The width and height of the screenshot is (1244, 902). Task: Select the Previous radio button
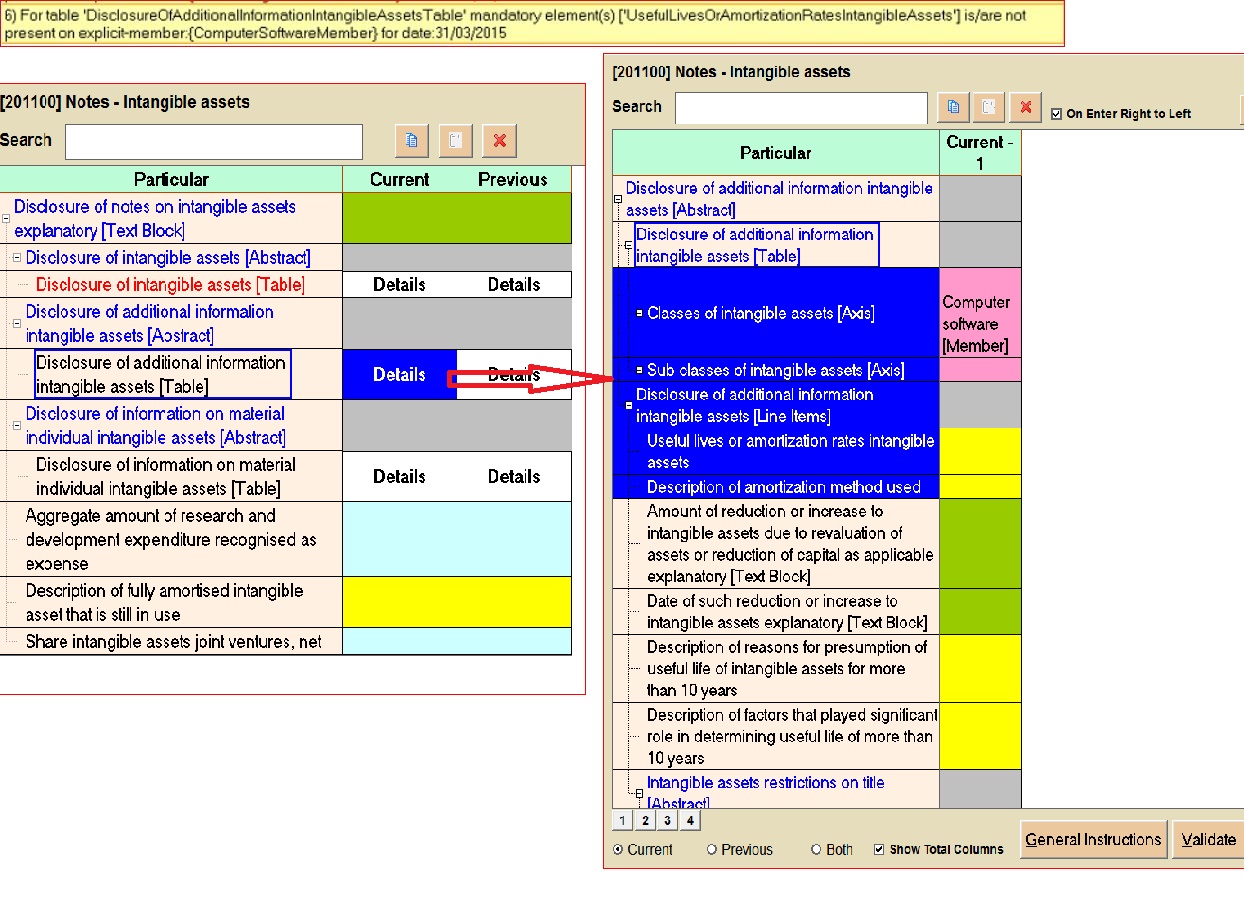tap(712, 850)
